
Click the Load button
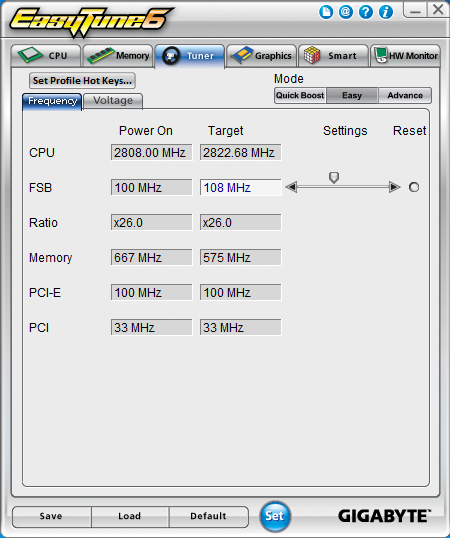click(x=130, y=516)
